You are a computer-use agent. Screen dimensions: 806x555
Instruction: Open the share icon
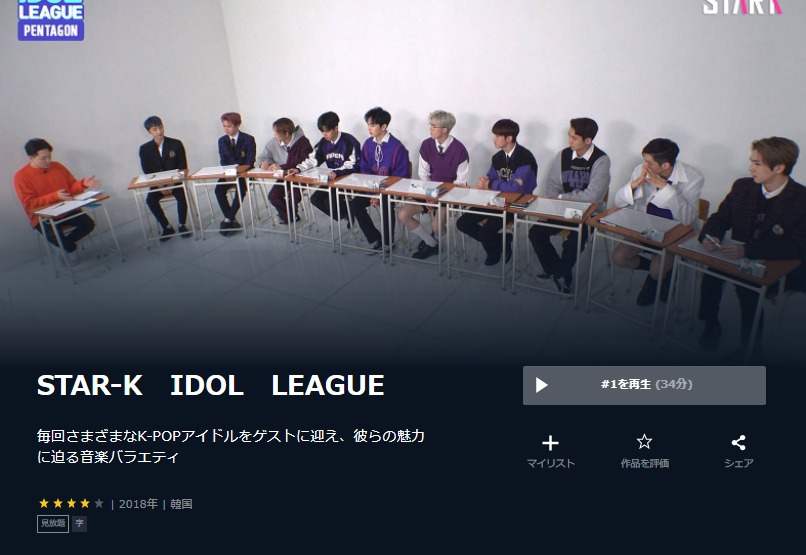click(739, 442)
